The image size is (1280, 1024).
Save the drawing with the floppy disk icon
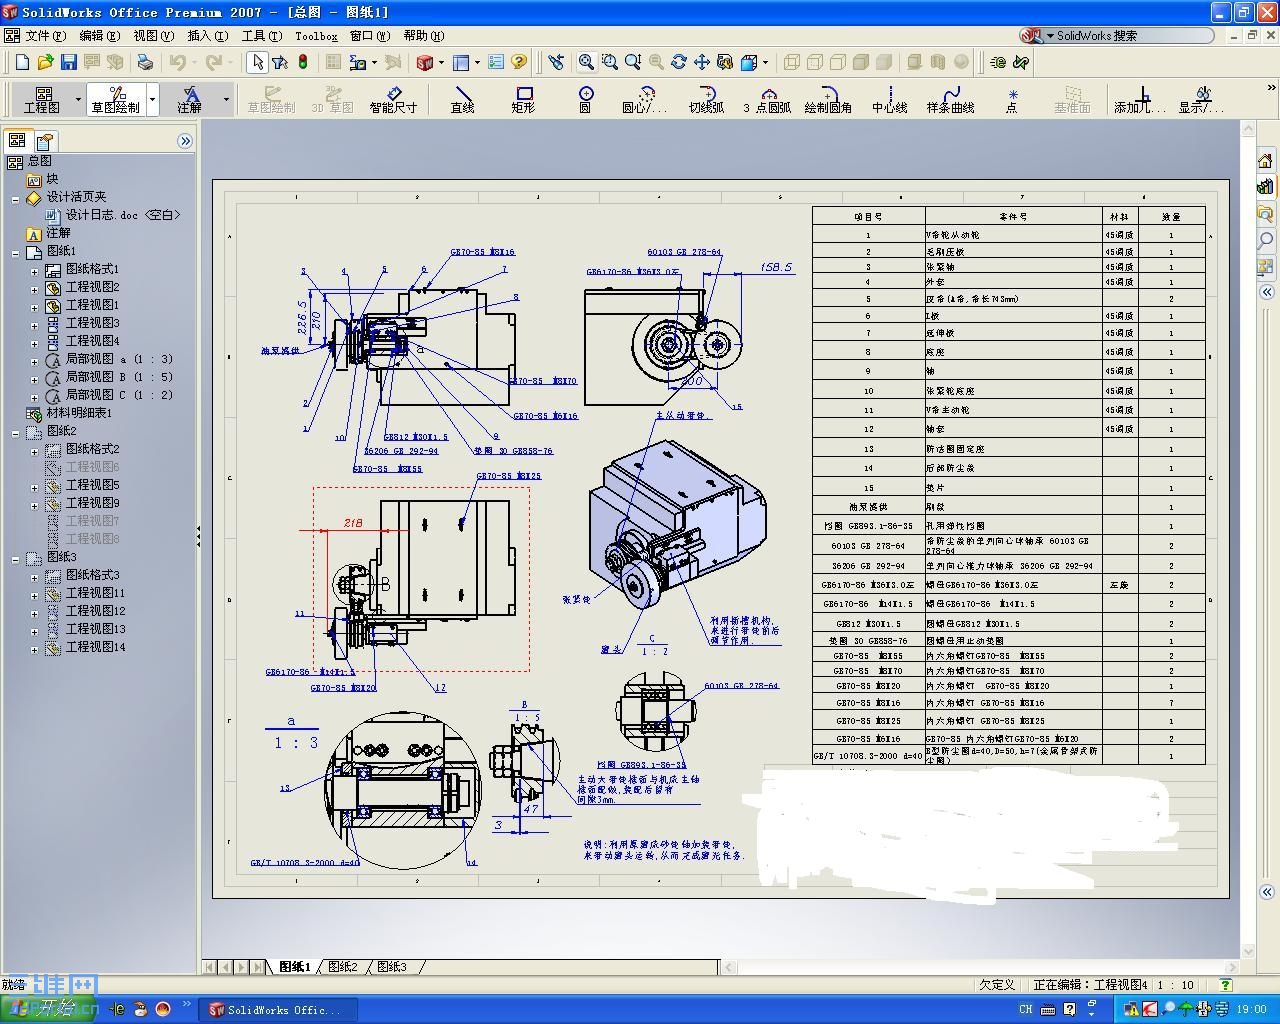[69, 62]
